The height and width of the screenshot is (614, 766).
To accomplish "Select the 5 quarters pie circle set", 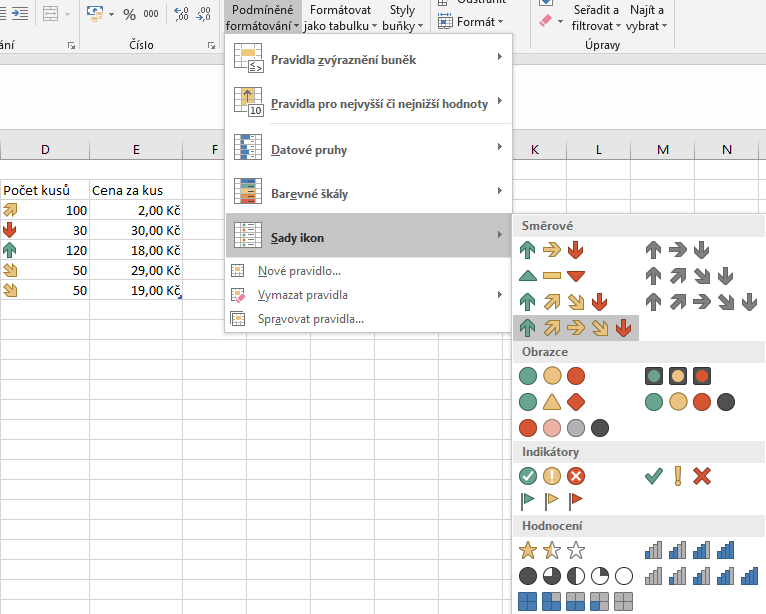I will [x=575, y=576].
